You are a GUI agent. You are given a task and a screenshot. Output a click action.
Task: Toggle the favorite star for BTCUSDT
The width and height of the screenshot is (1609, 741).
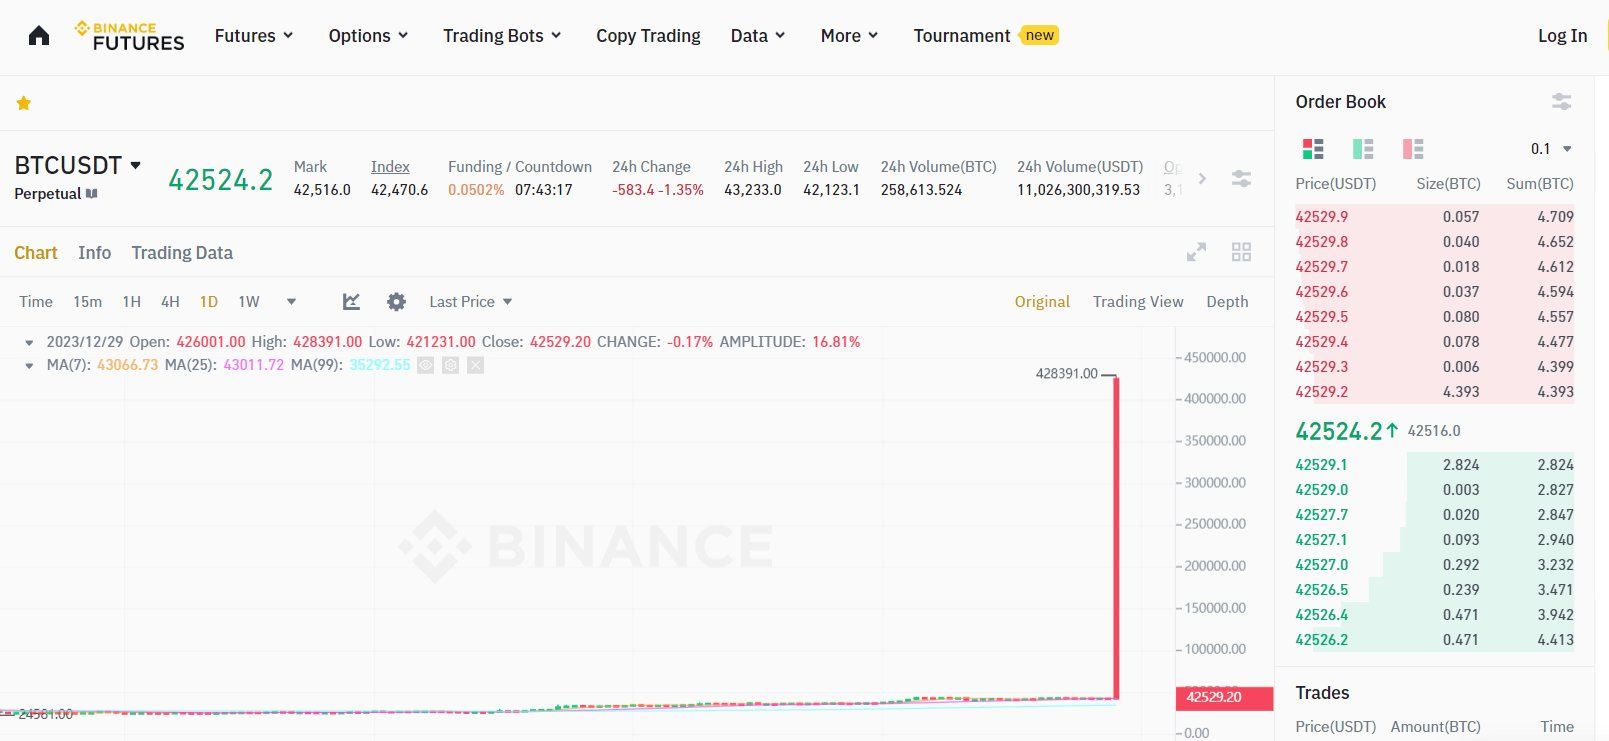coord(24,103)
